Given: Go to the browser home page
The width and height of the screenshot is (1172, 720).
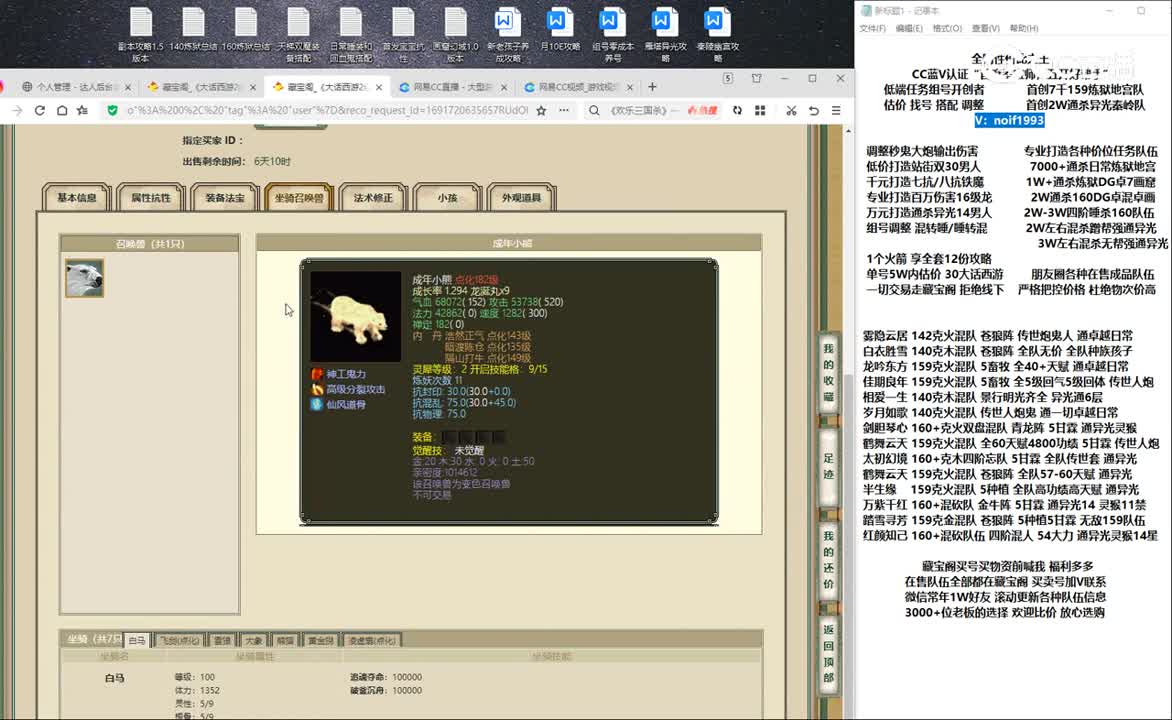Looking at the screenshot, I should [62, 111].
